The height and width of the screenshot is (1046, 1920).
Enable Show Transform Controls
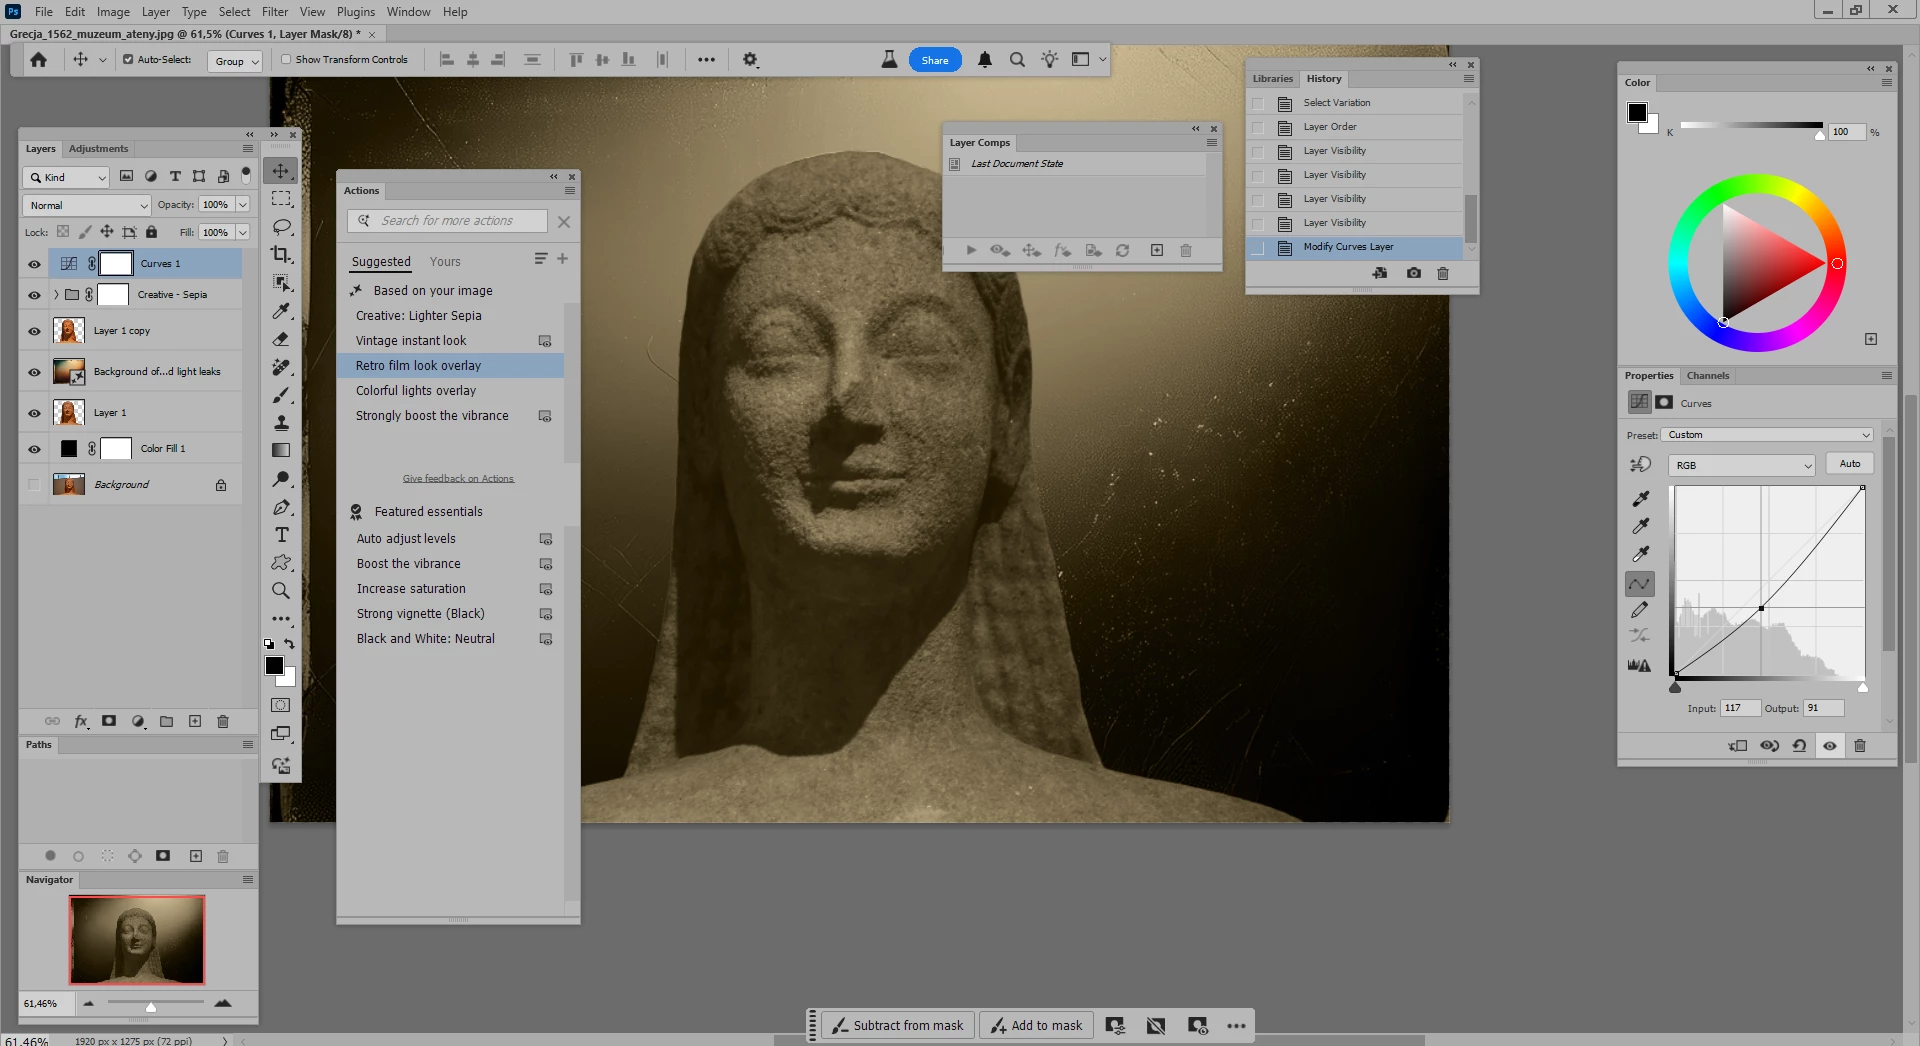[x=286, y=60]
